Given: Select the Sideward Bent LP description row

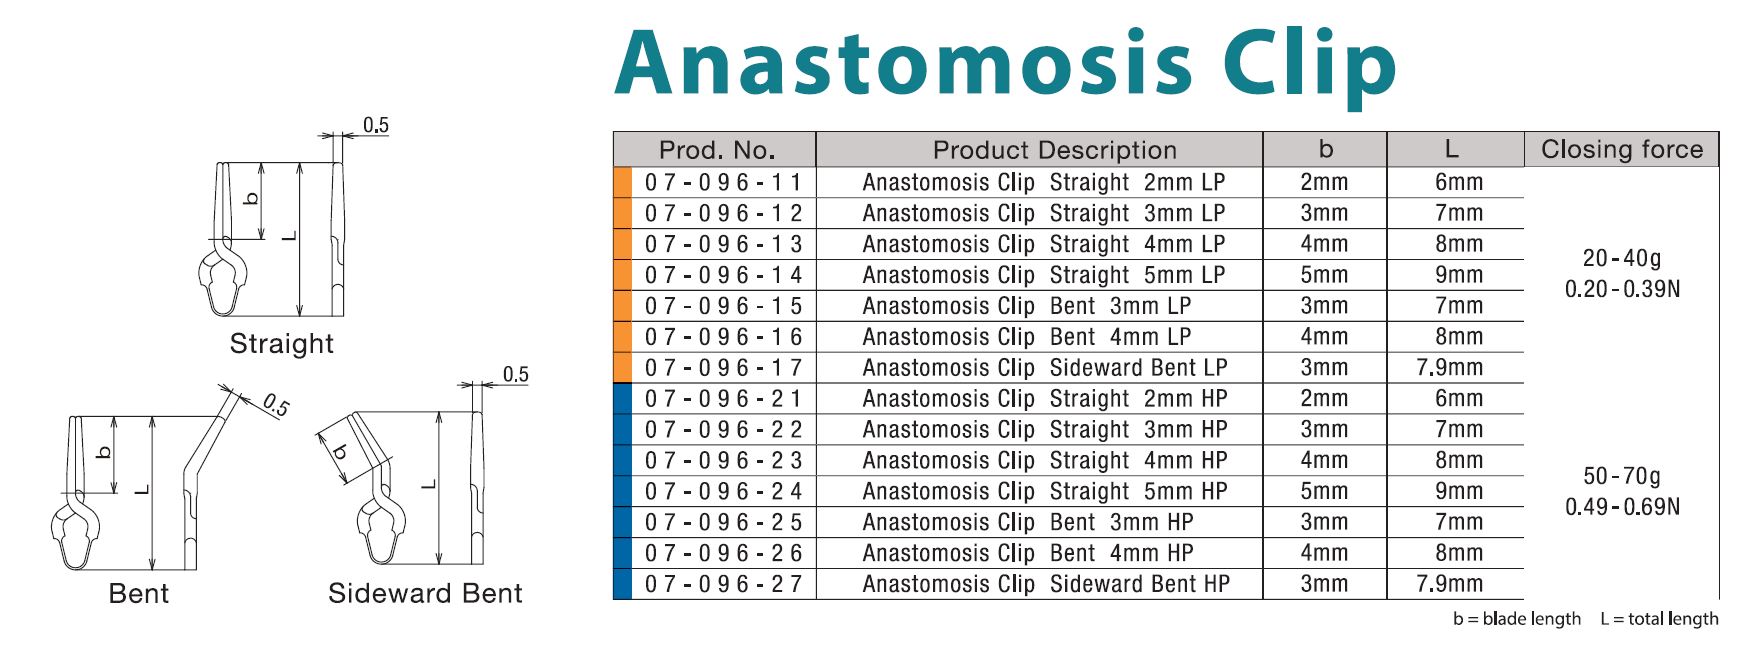Looking at the screenshot, I should pyautogui.click(x=1045, y=368).
